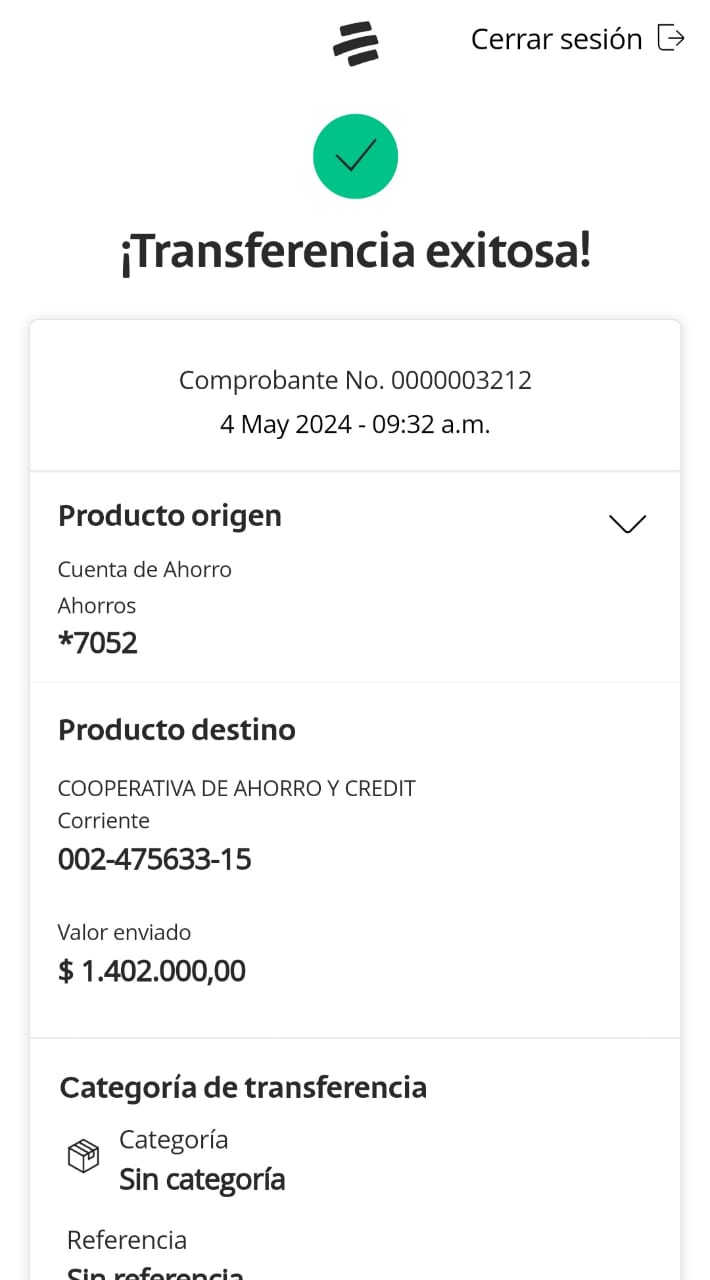Click destination account 002-475633-15
This screenshot has height=1280, width=710.
click(x=155, y=859)
